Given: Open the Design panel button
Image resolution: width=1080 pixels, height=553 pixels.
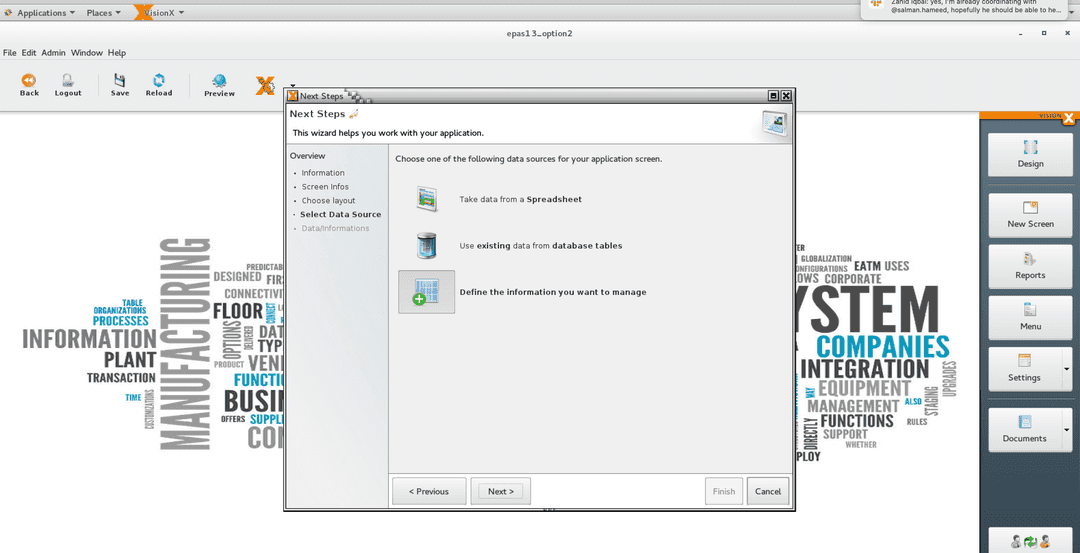Looking at the screenshot, I should pos(1030,155).
